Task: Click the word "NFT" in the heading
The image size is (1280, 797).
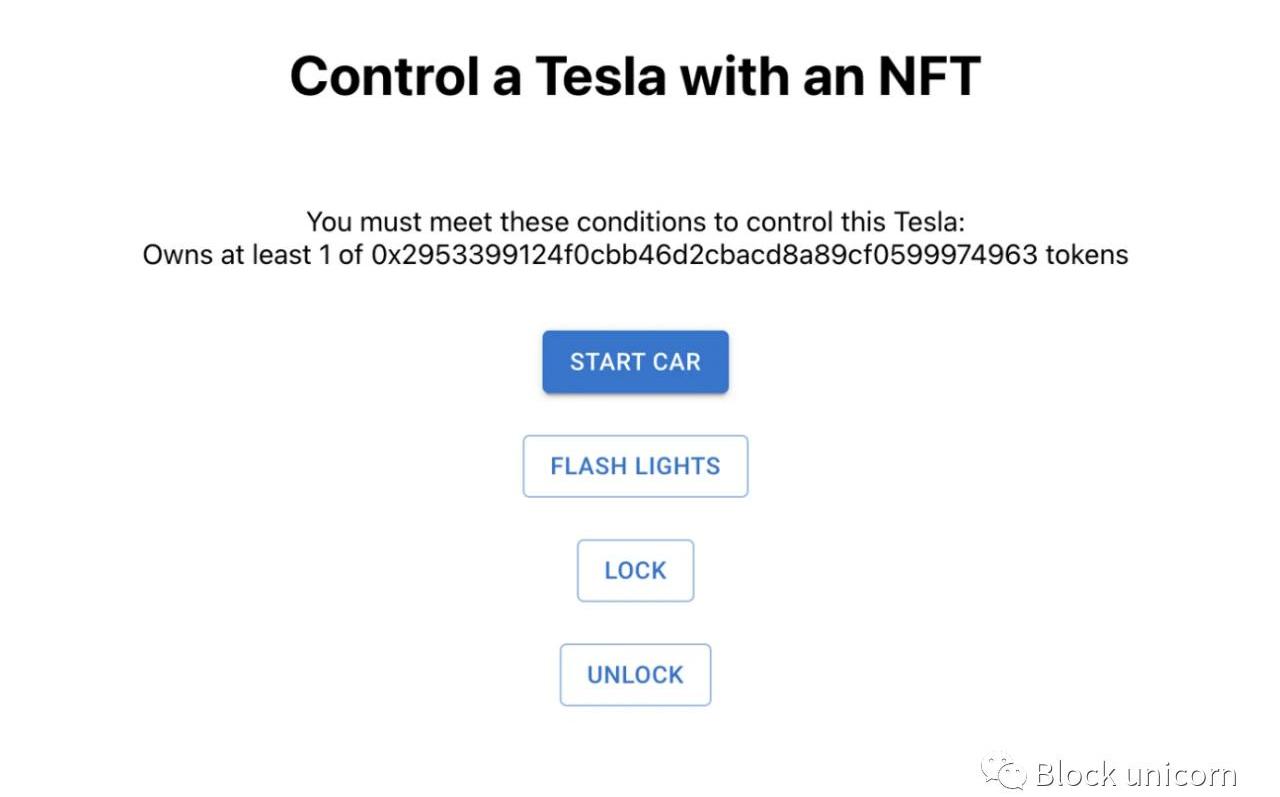Action: [928, 77]
